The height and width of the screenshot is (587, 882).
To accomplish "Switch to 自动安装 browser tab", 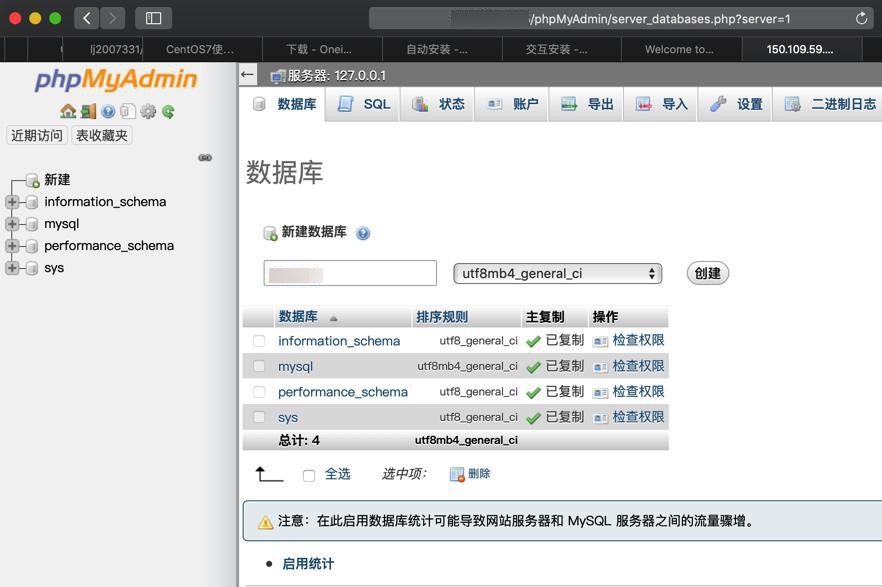I will click(x=442, y=49).
